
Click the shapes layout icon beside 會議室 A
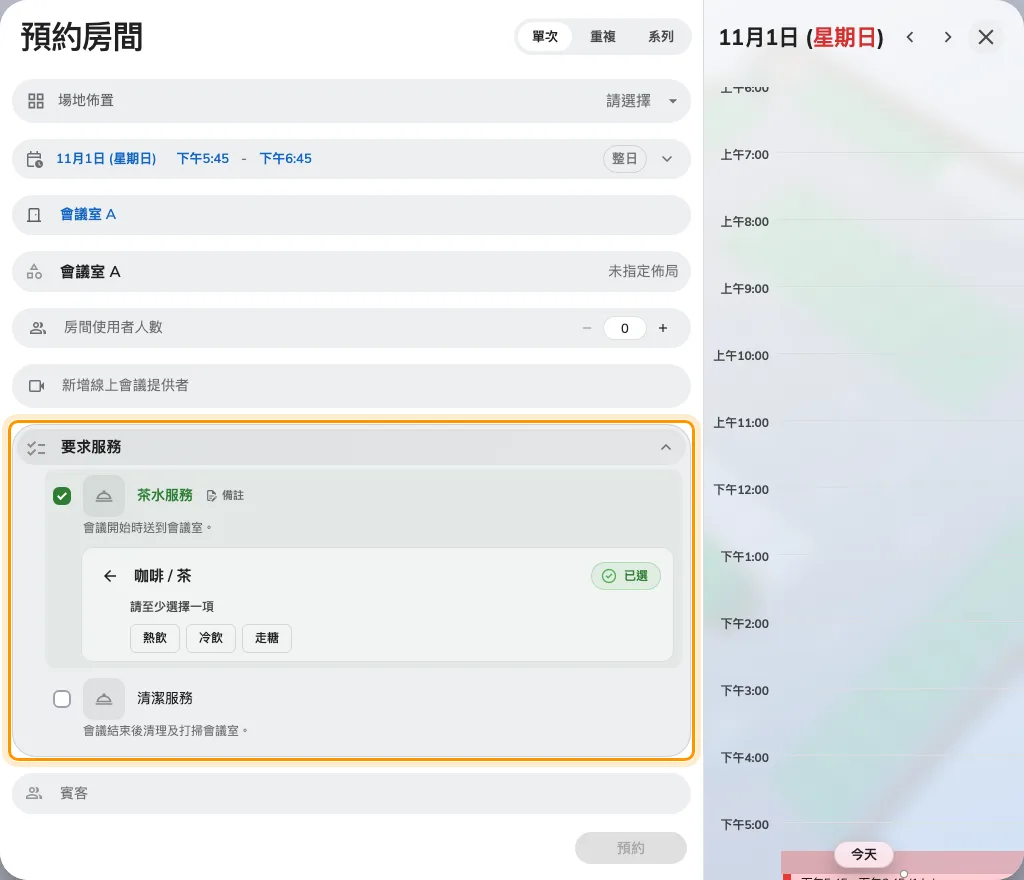pos(34,272)
